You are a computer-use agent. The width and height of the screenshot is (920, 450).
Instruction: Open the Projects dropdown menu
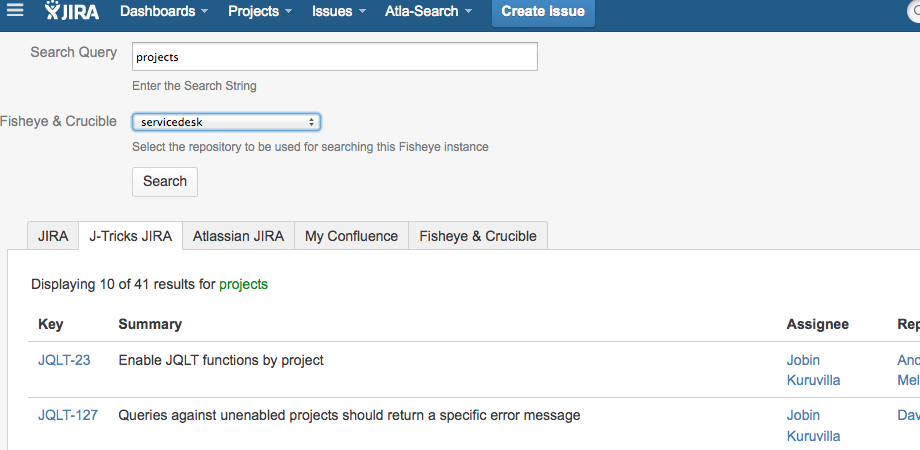(260, 11)
